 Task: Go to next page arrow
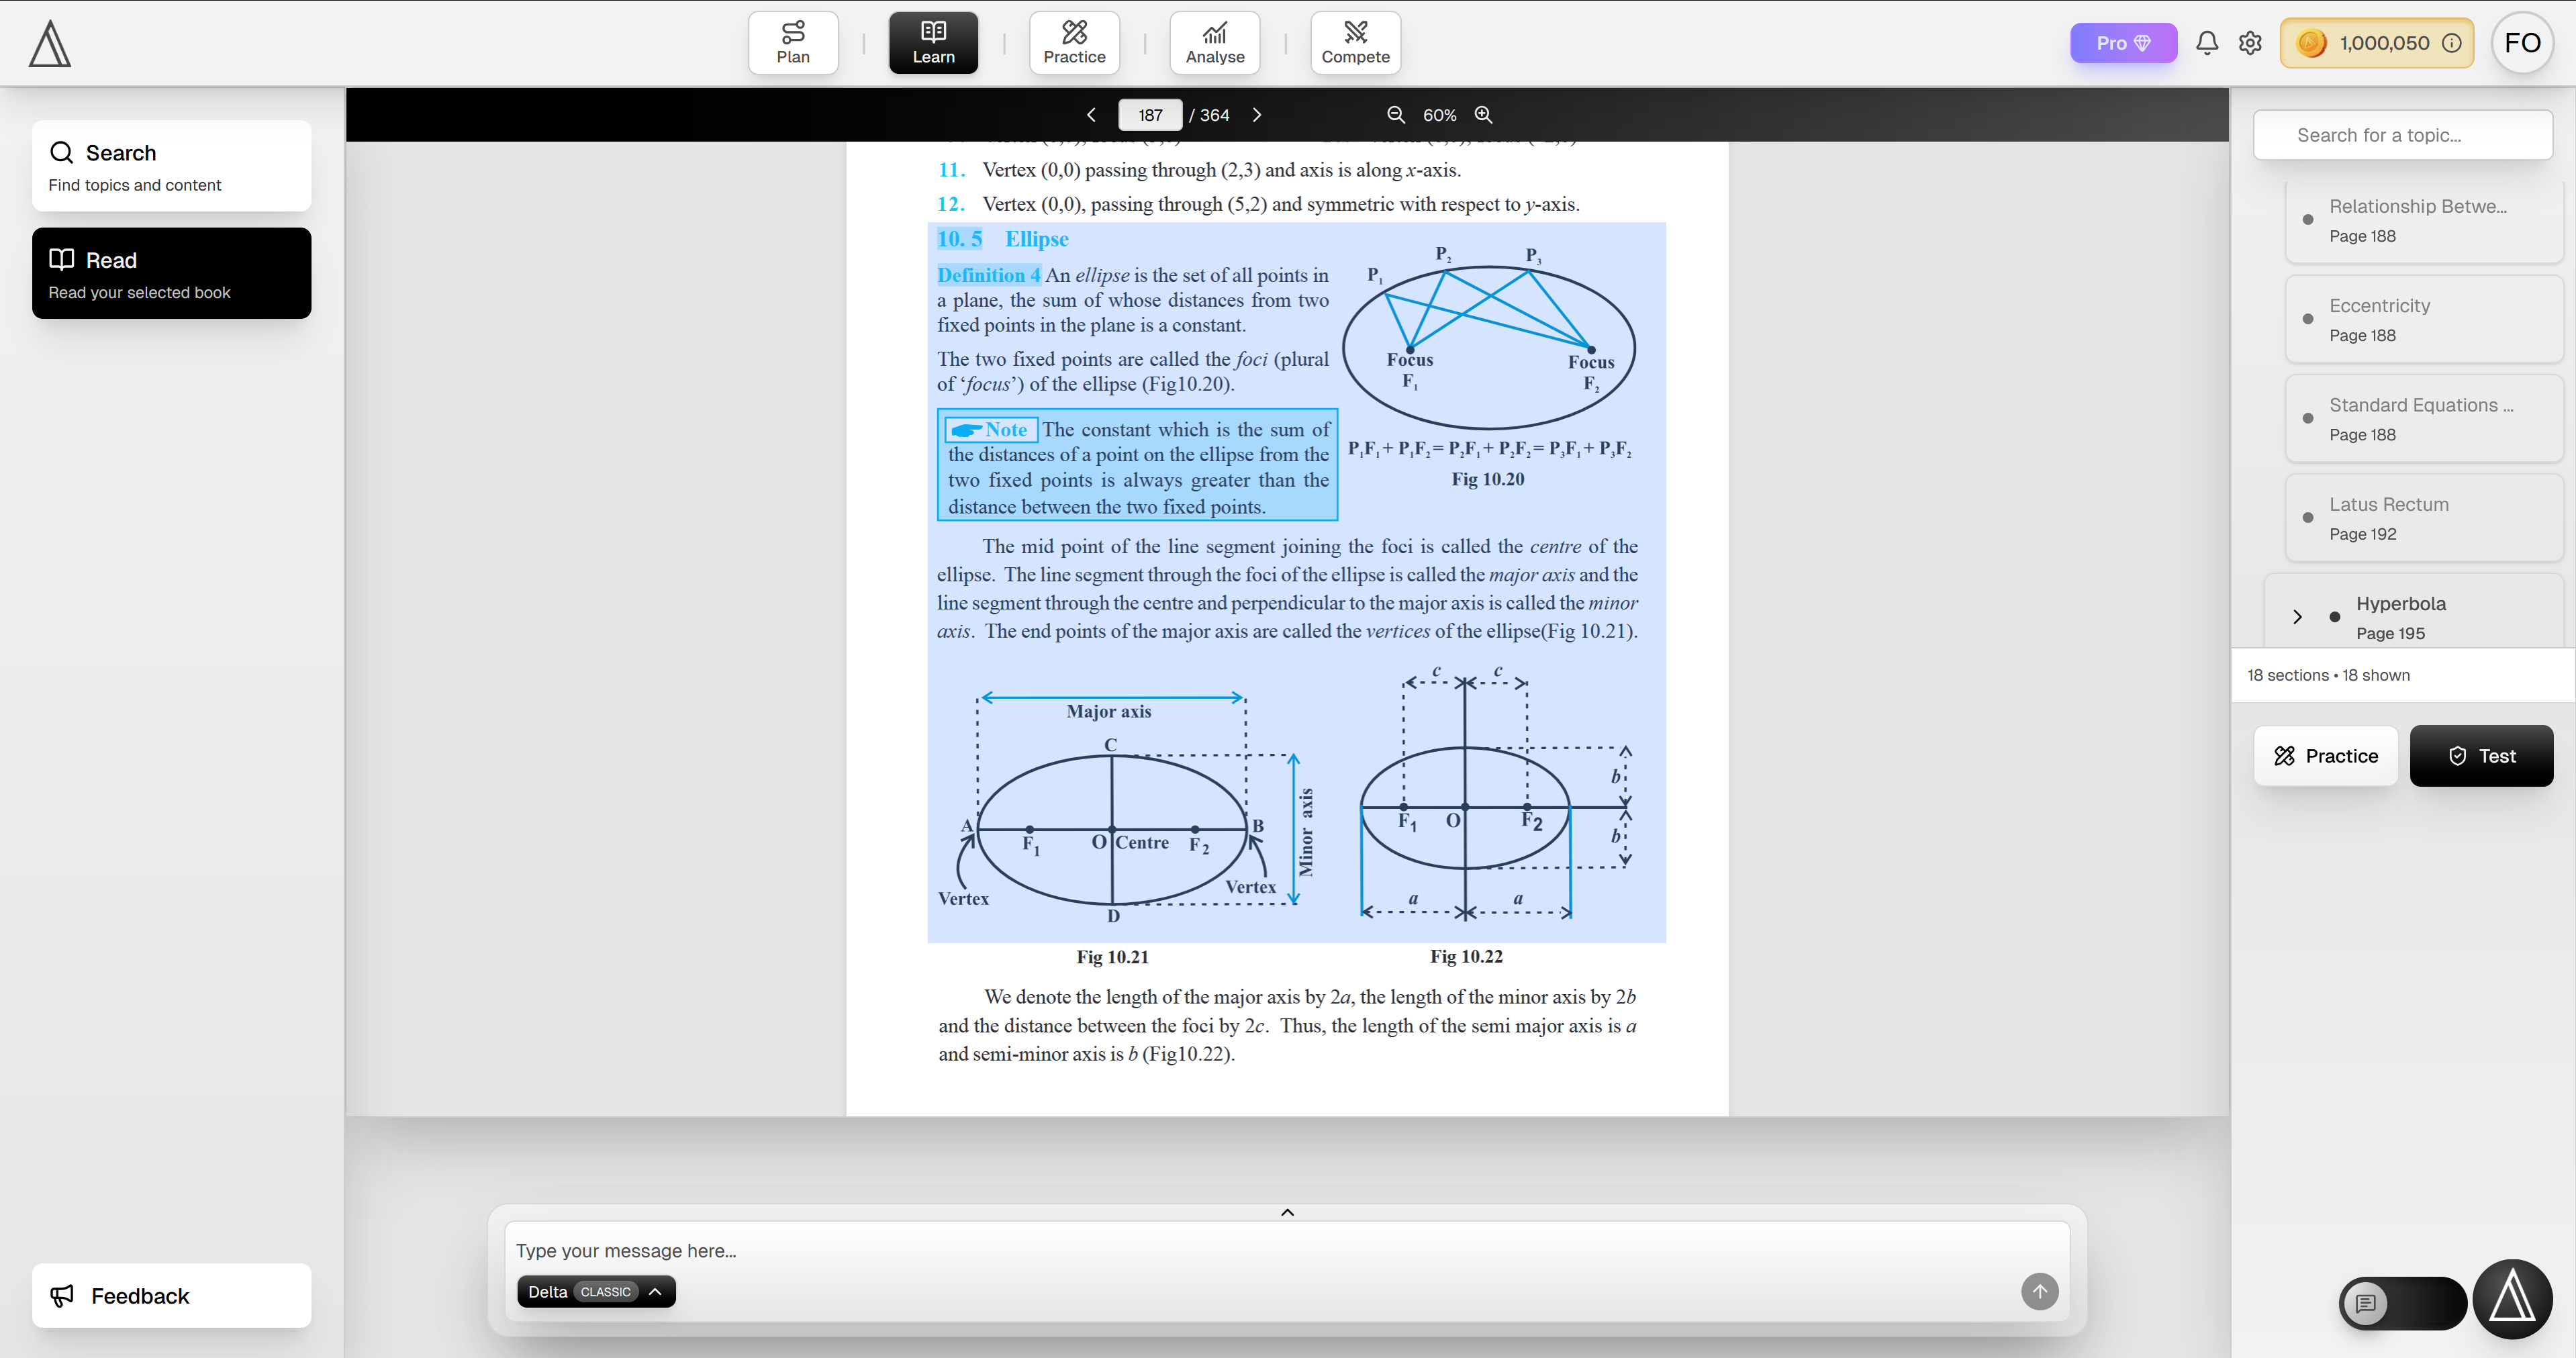[1257, 115]
